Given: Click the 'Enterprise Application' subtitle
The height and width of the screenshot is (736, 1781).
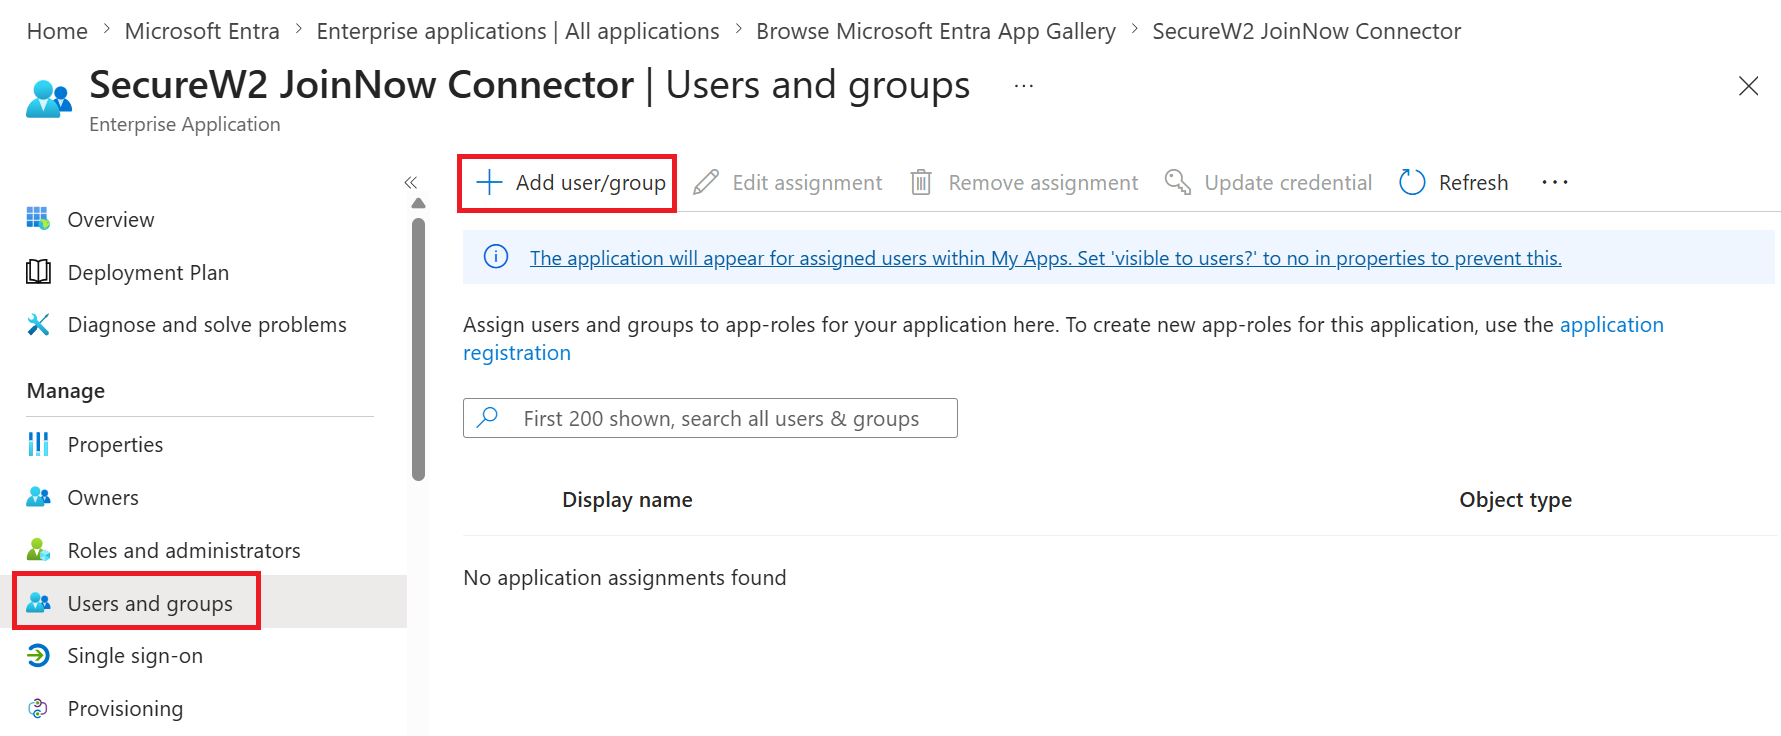Looking at the screenshot, I should [185, 124].
